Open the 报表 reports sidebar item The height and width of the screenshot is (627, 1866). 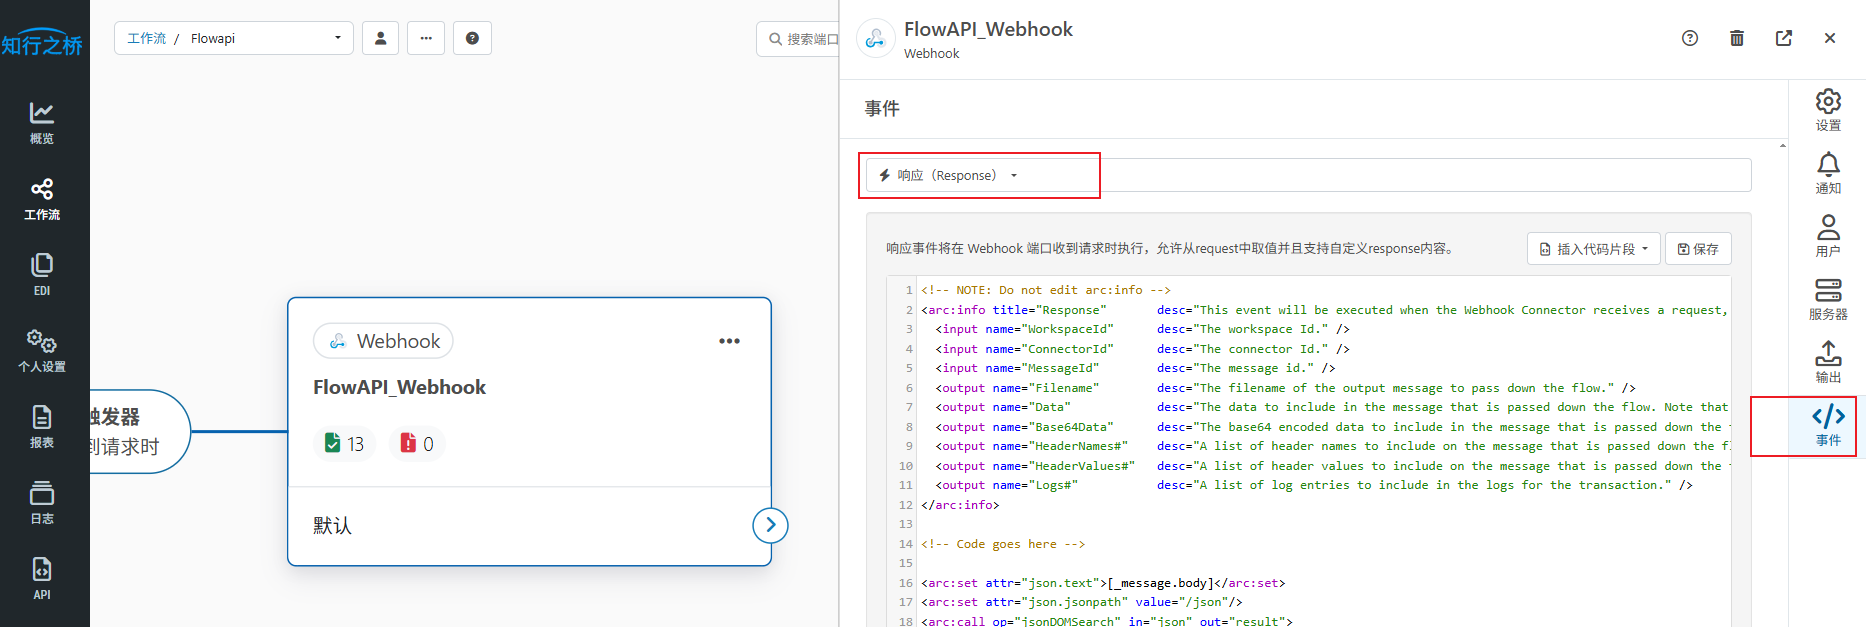42,427
